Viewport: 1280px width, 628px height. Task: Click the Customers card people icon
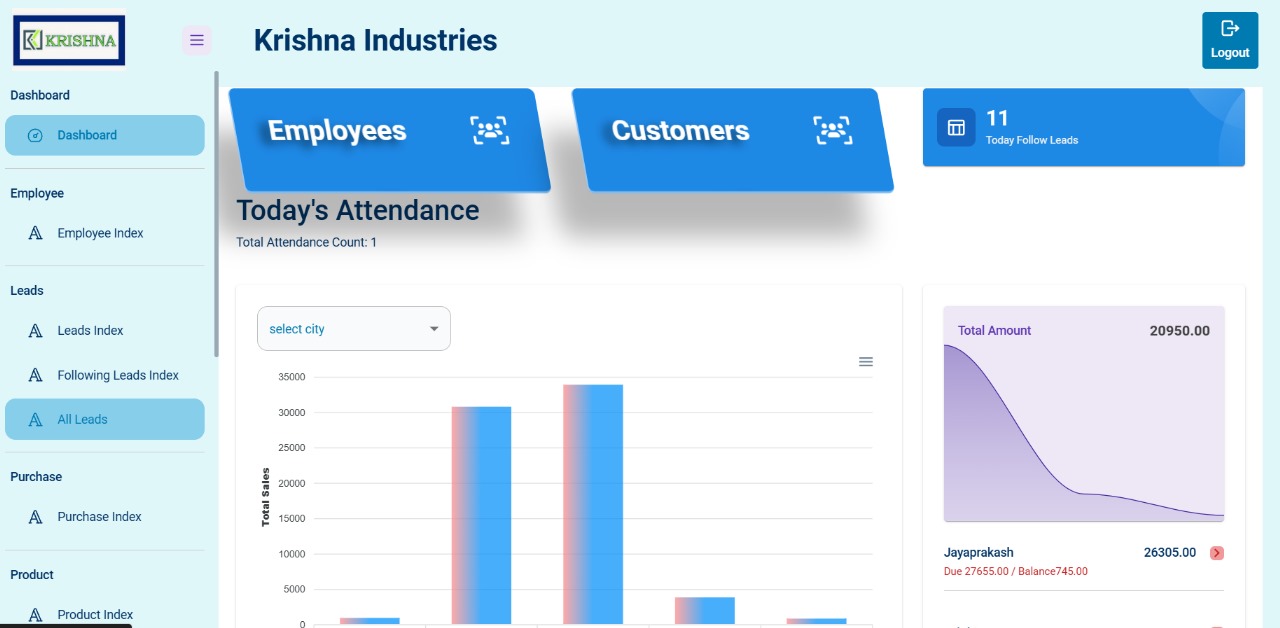pyautogui.click(x=832, y=130)
